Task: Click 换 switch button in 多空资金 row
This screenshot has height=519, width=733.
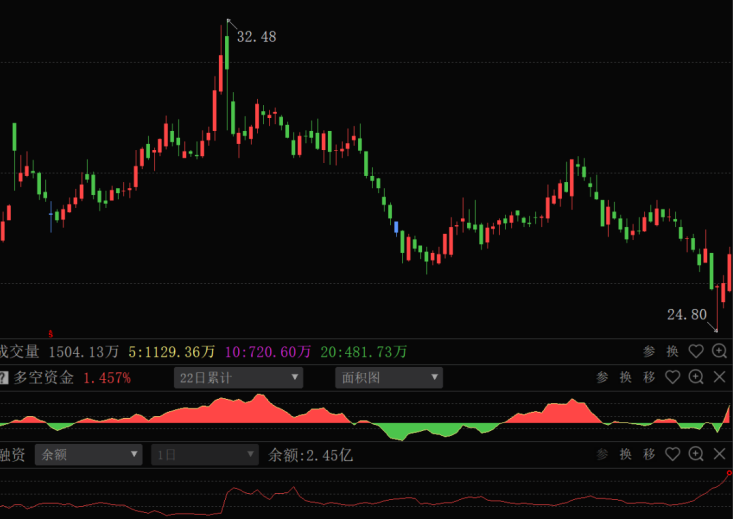Action: point(625,377)
